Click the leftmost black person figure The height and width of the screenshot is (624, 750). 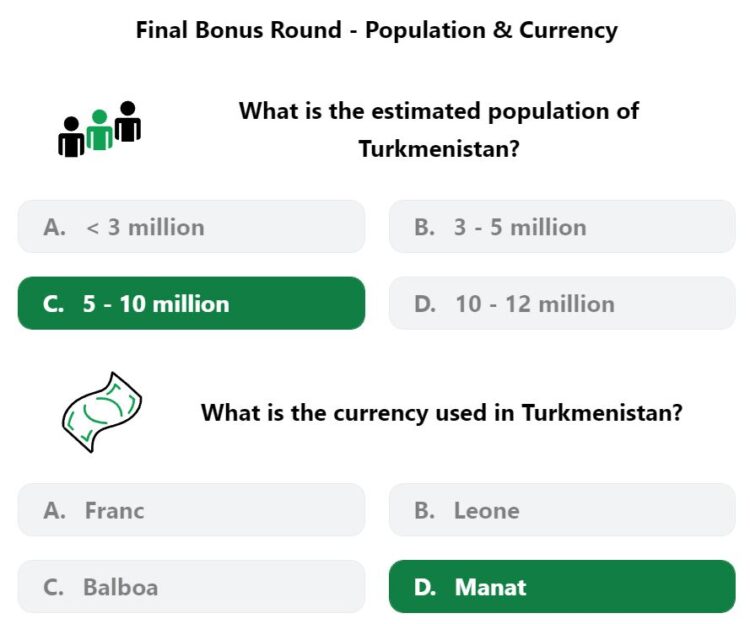coord(71,137)
